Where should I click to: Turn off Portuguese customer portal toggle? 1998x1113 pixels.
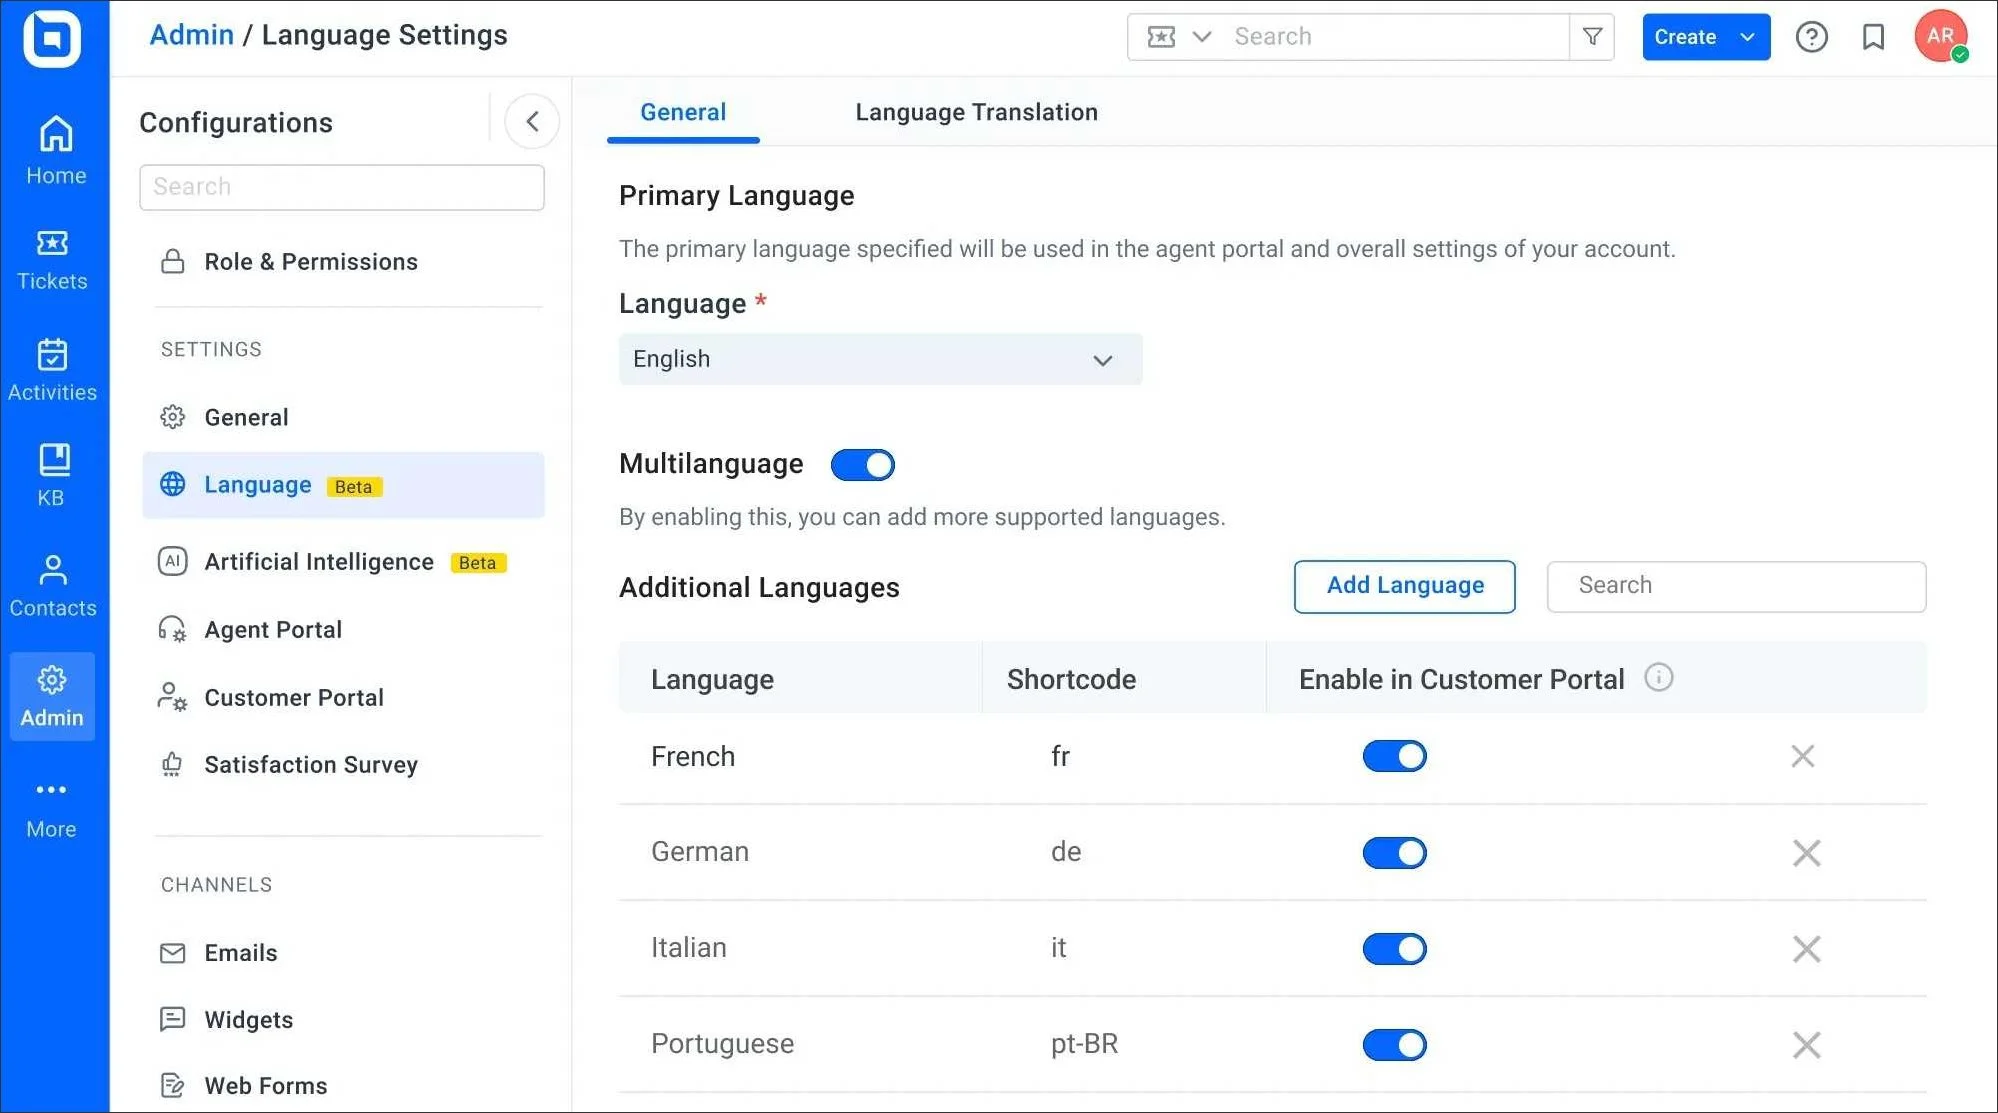click(x=1394, y=1045)
